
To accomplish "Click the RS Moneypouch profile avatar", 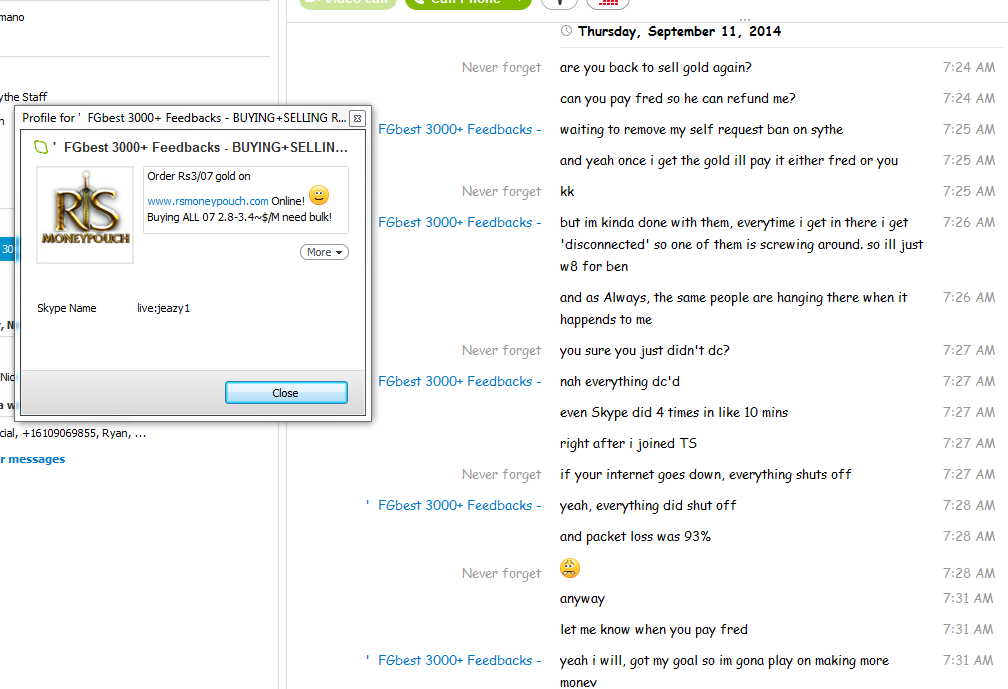I will point(85,215).
